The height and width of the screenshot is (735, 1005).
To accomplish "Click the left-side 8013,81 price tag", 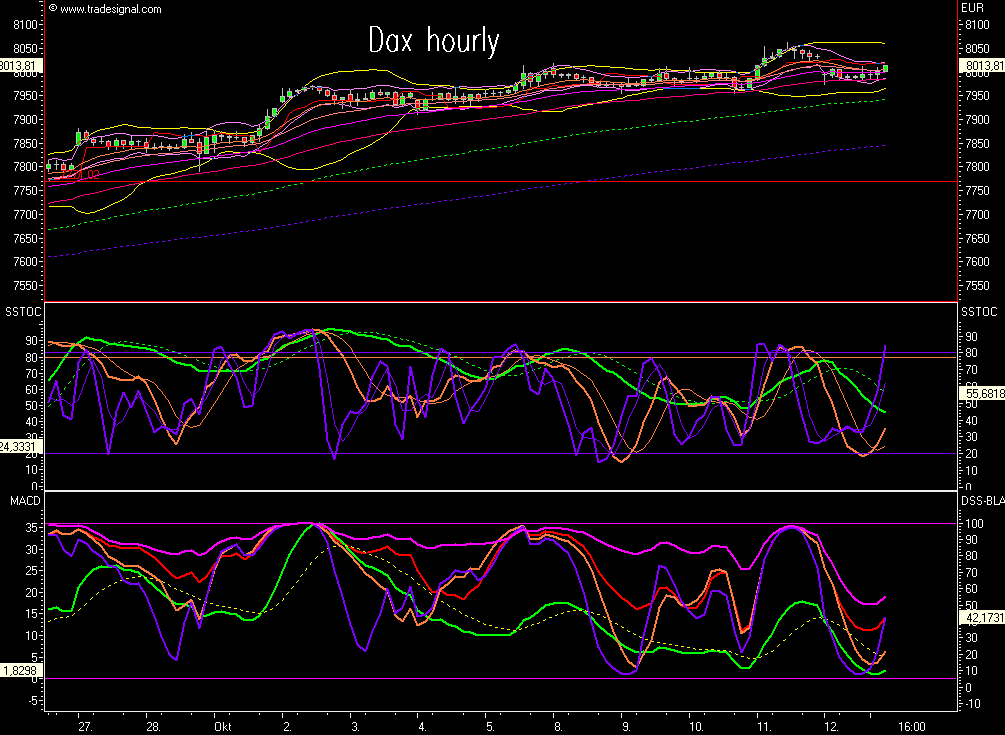I will tap(22, 67).
